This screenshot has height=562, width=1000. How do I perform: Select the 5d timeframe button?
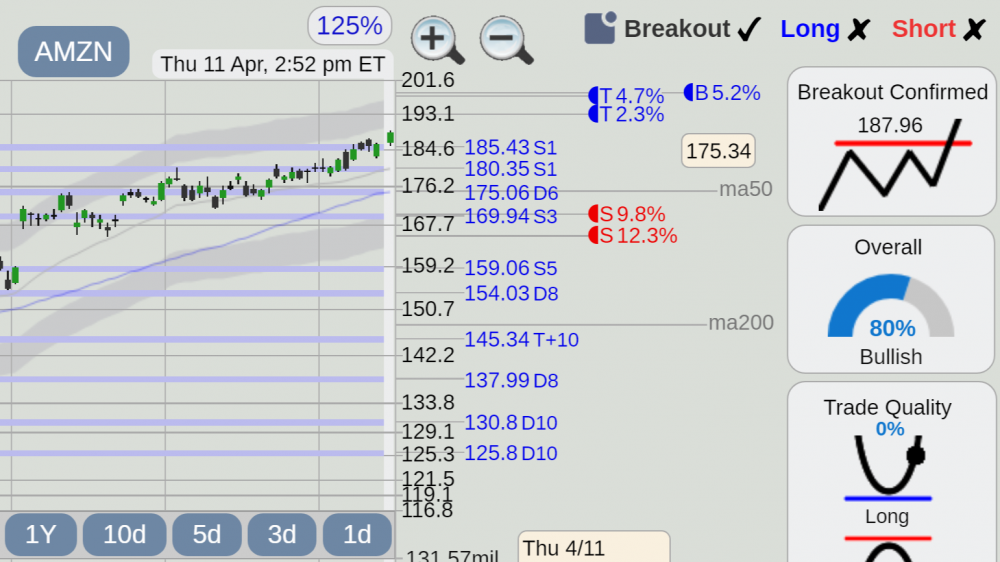pos(207,534)
